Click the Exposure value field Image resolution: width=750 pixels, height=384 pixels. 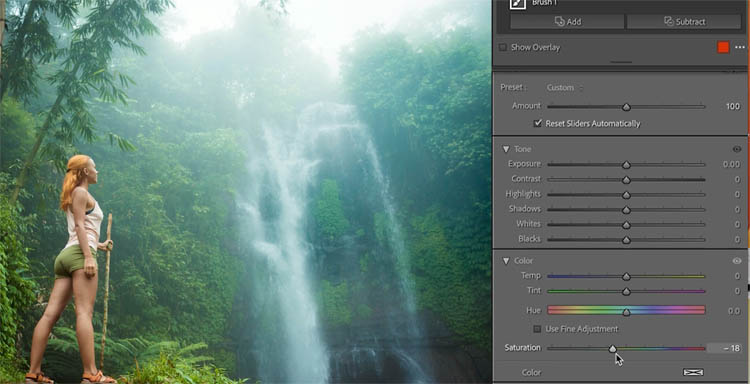point(731,164)
